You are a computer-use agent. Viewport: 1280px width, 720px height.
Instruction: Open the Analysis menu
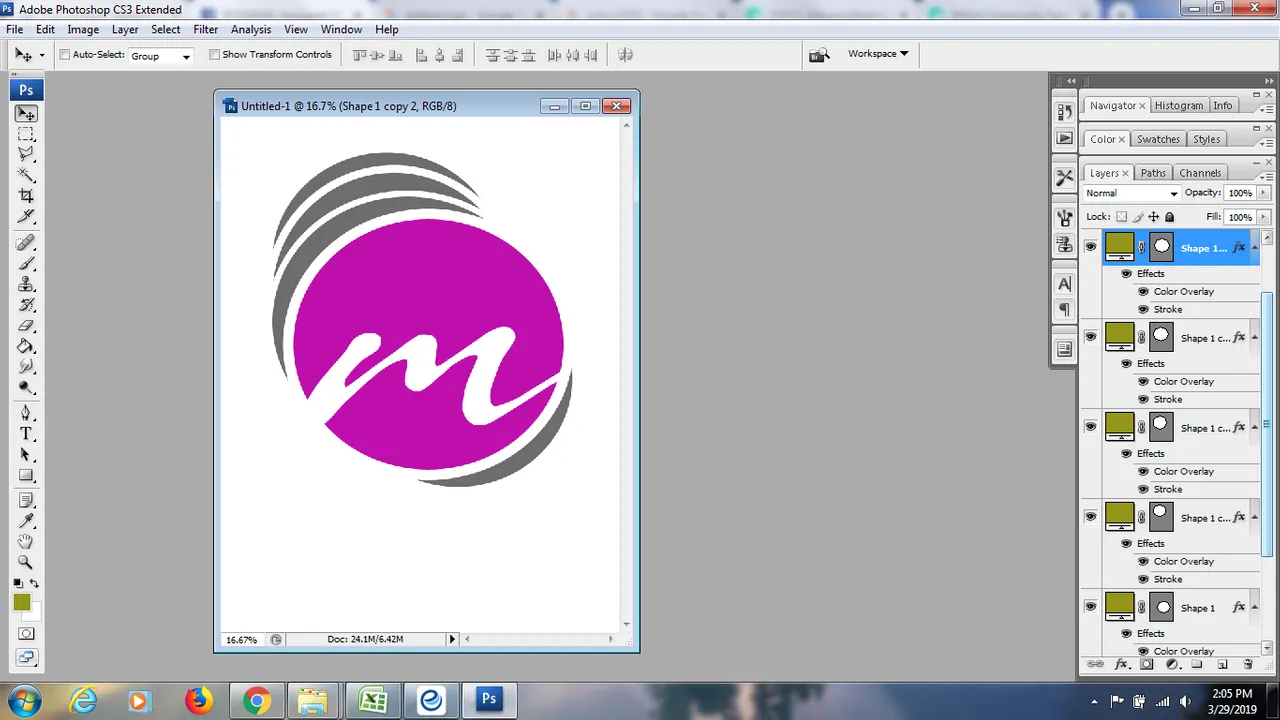(251, 30)
